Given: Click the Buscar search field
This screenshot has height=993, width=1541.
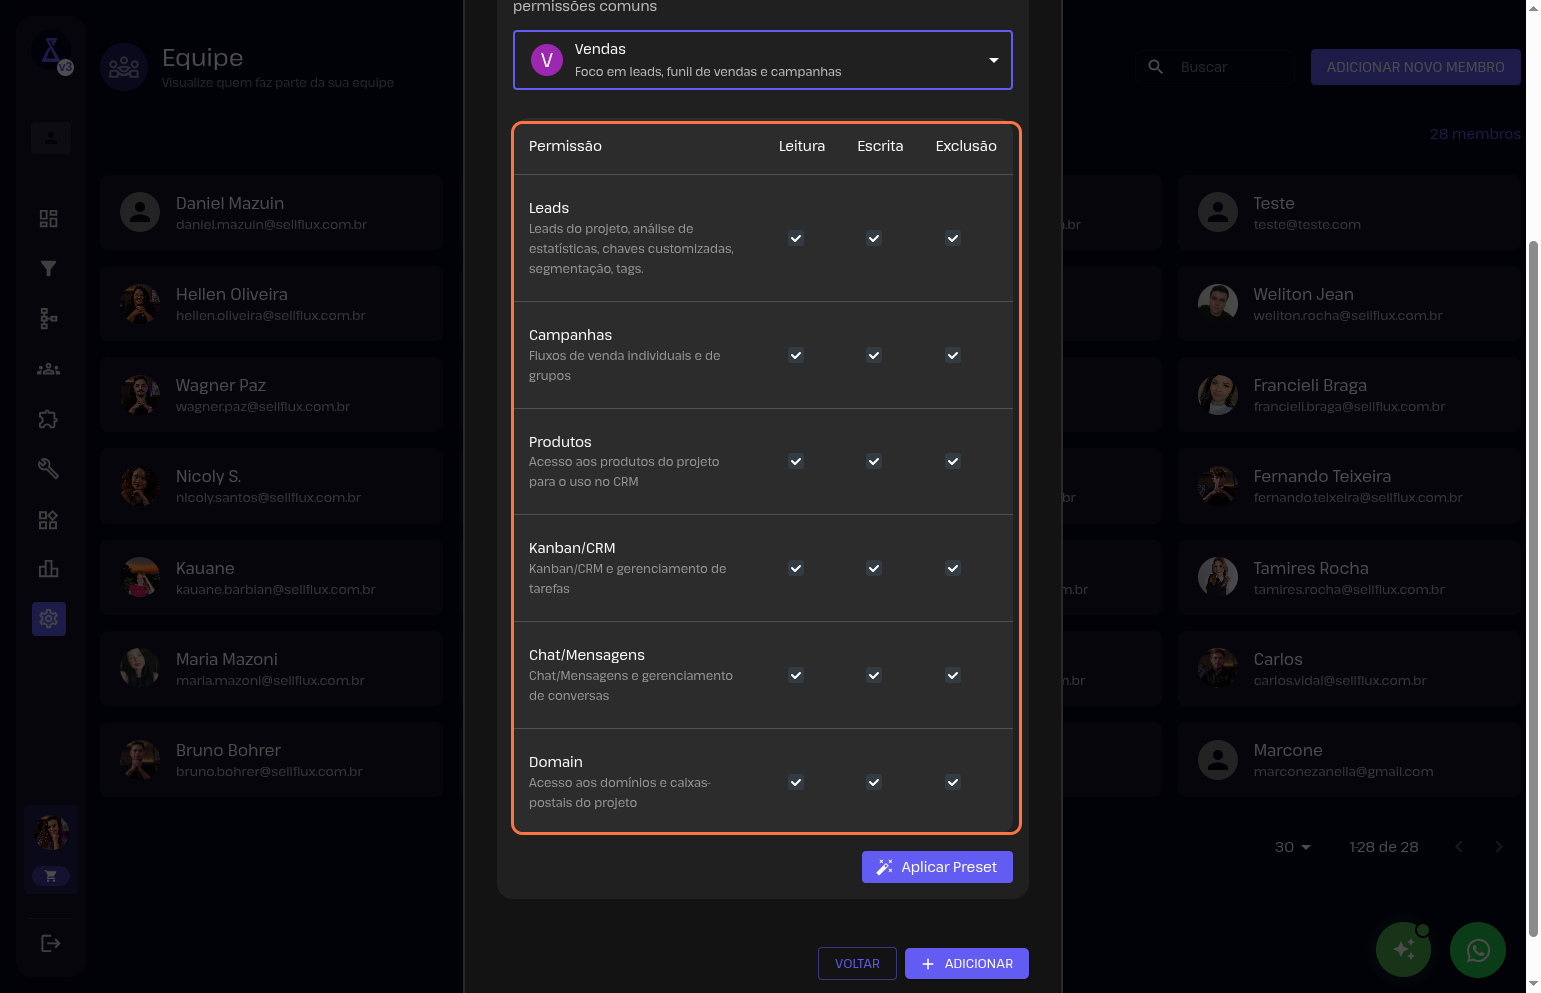Looking at the screenshot, I should (1230, 67).
